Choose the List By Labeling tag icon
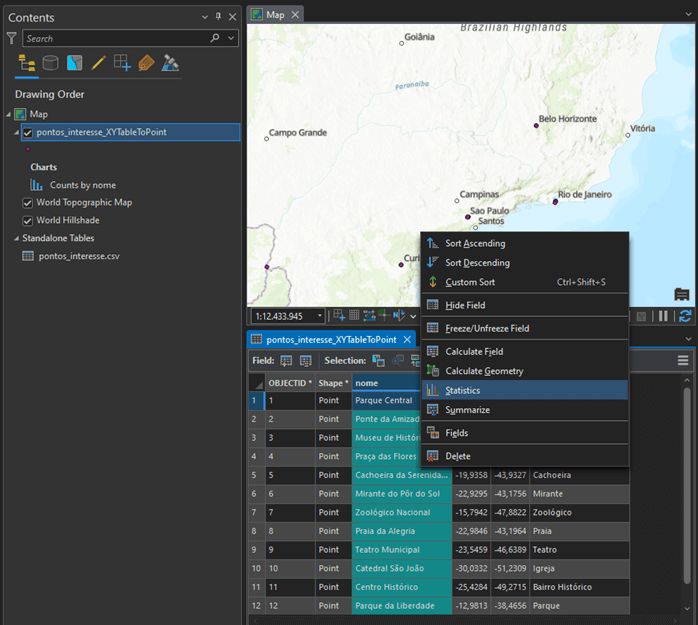The width and height of the screenshot is (698, 625). click(146, 63)
